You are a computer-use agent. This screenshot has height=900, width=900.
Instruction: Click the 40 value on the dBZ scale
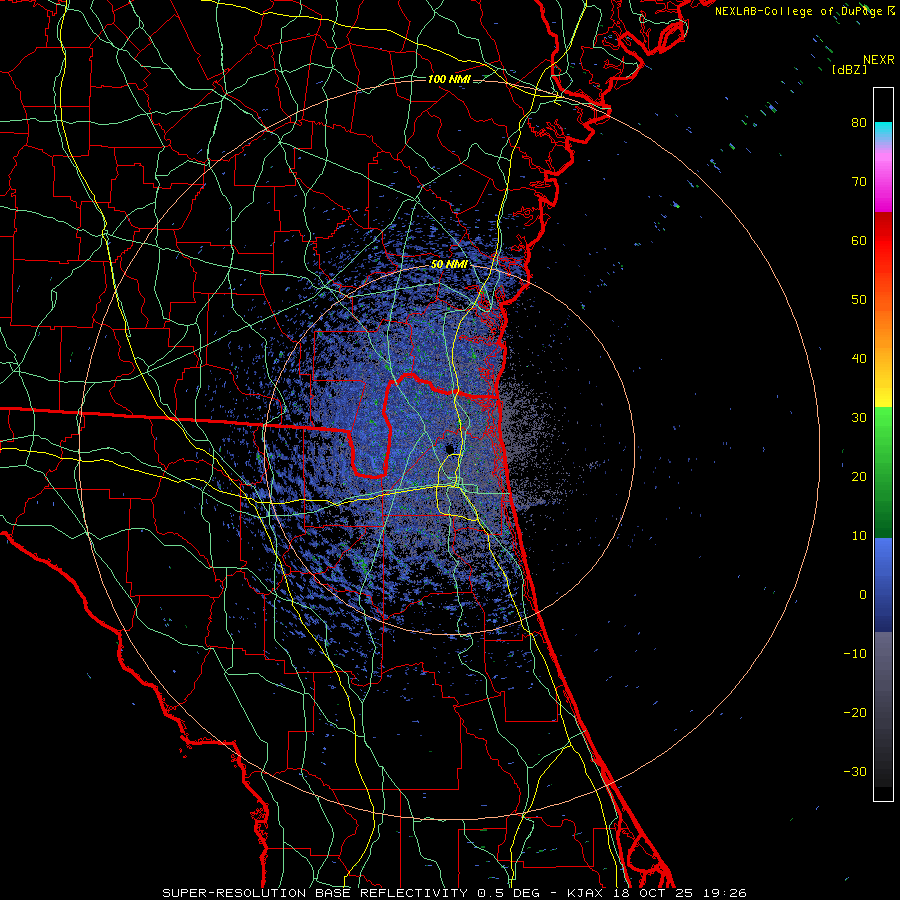[859, 359]
